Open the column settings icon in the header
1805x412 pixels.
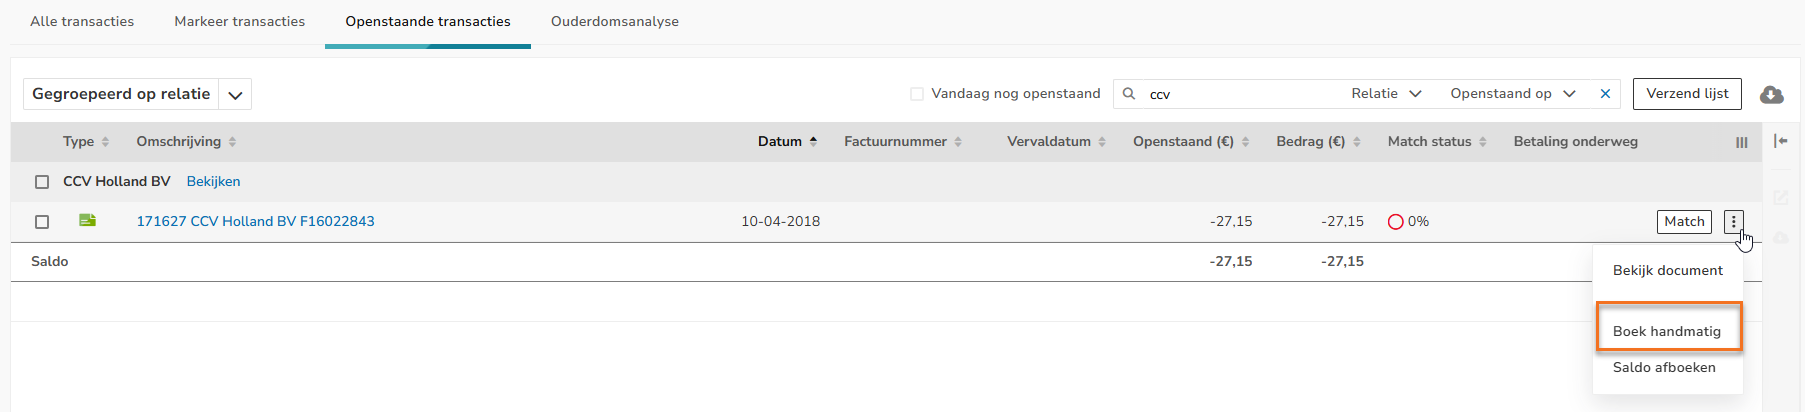(1741, 142)
